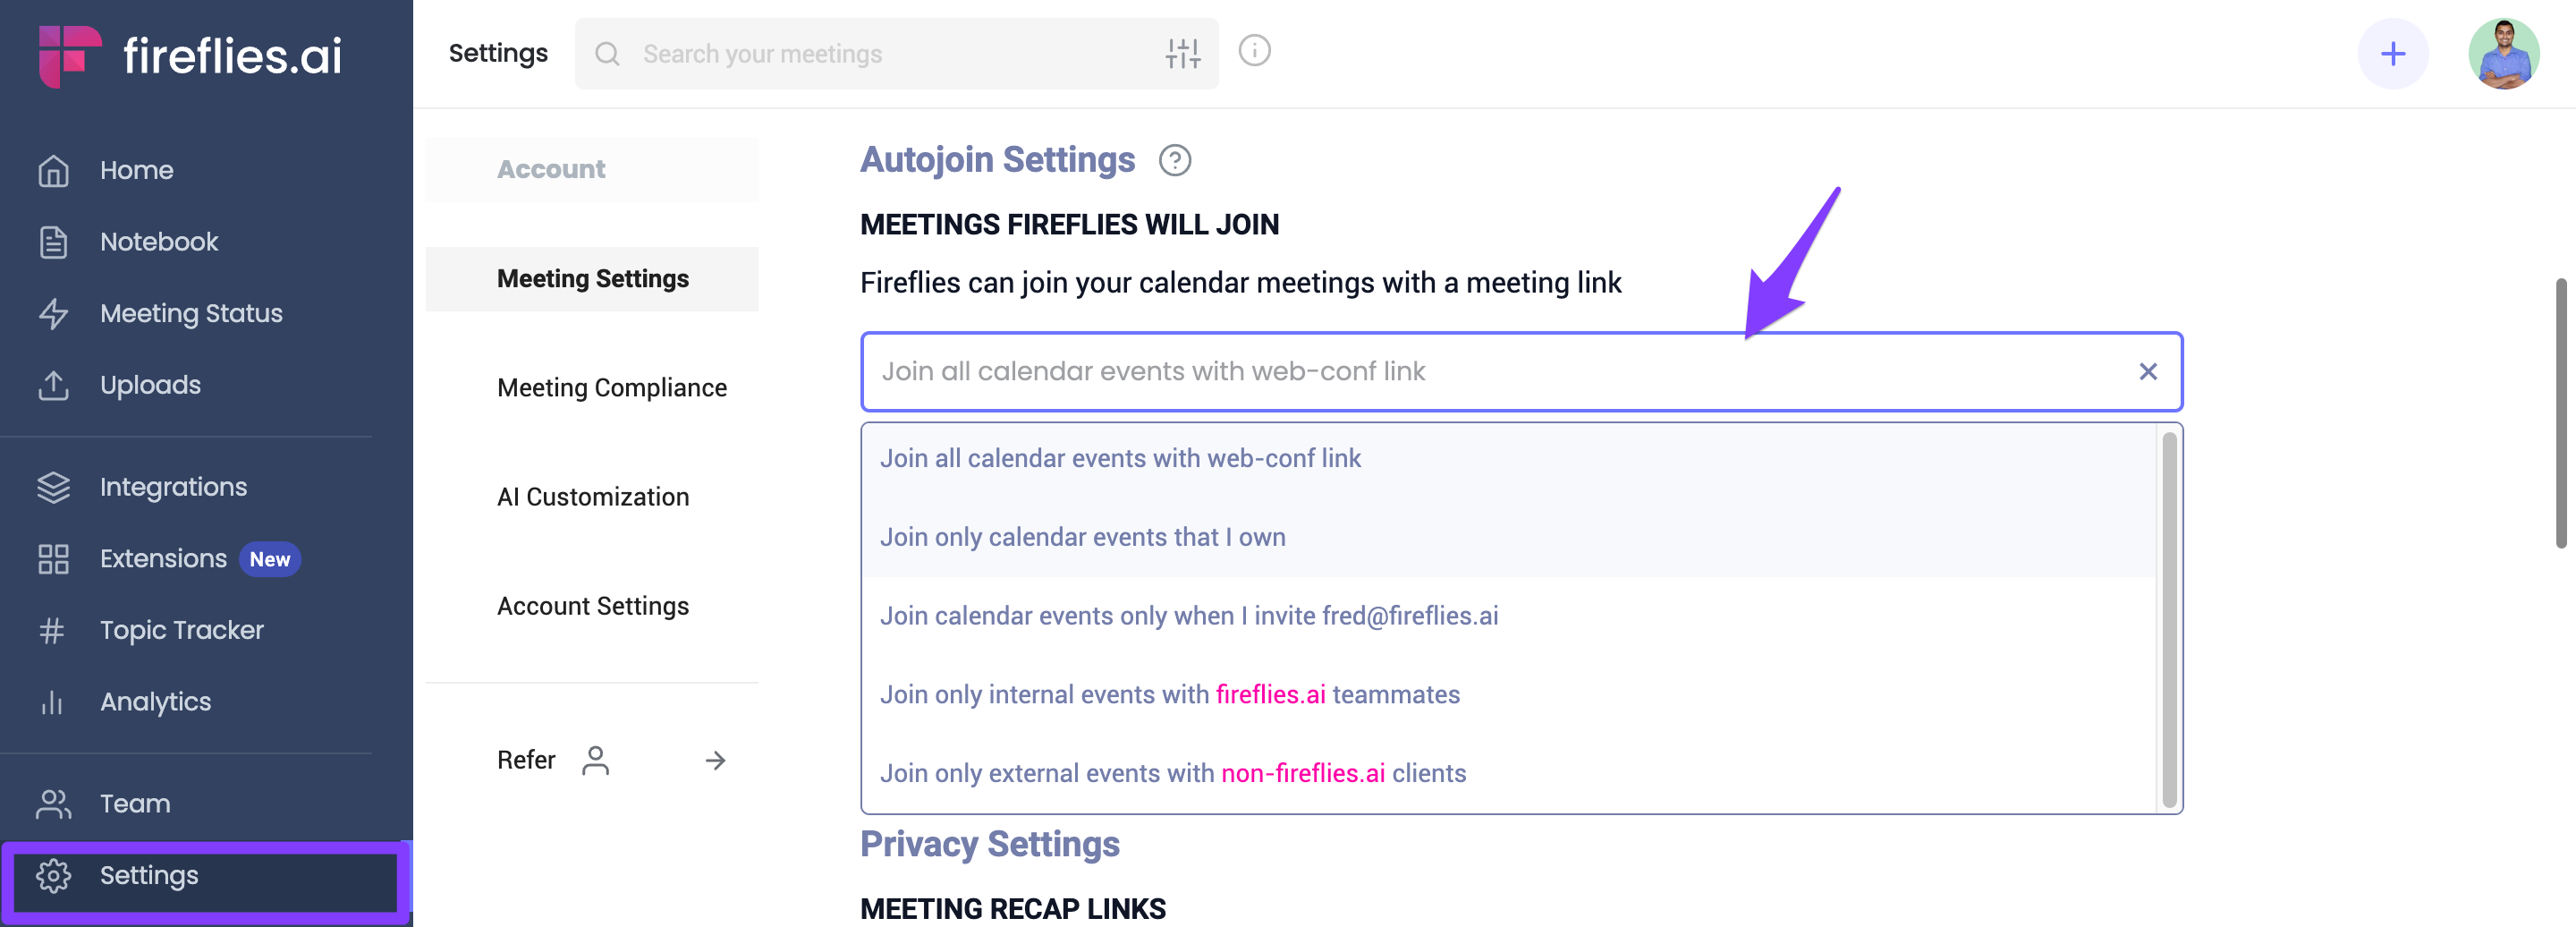Image resolution: width=2576 pixels, height=927 pixels.
Task: Select 'Join only internal events with fireflies.ai teammates'
Action: pyautogui.click(x=1170, y=693)
